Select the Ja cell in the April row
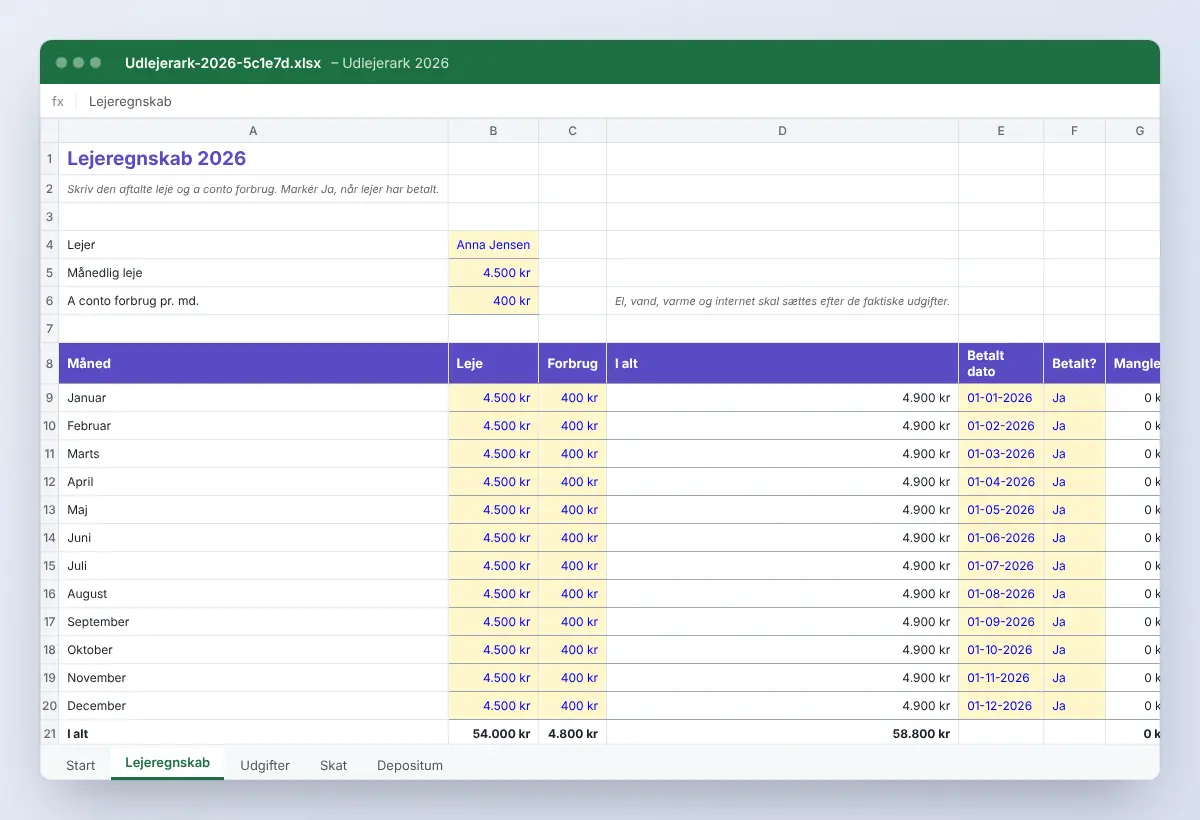Viewport: 1200px width, 820px height. point(1074,482)
